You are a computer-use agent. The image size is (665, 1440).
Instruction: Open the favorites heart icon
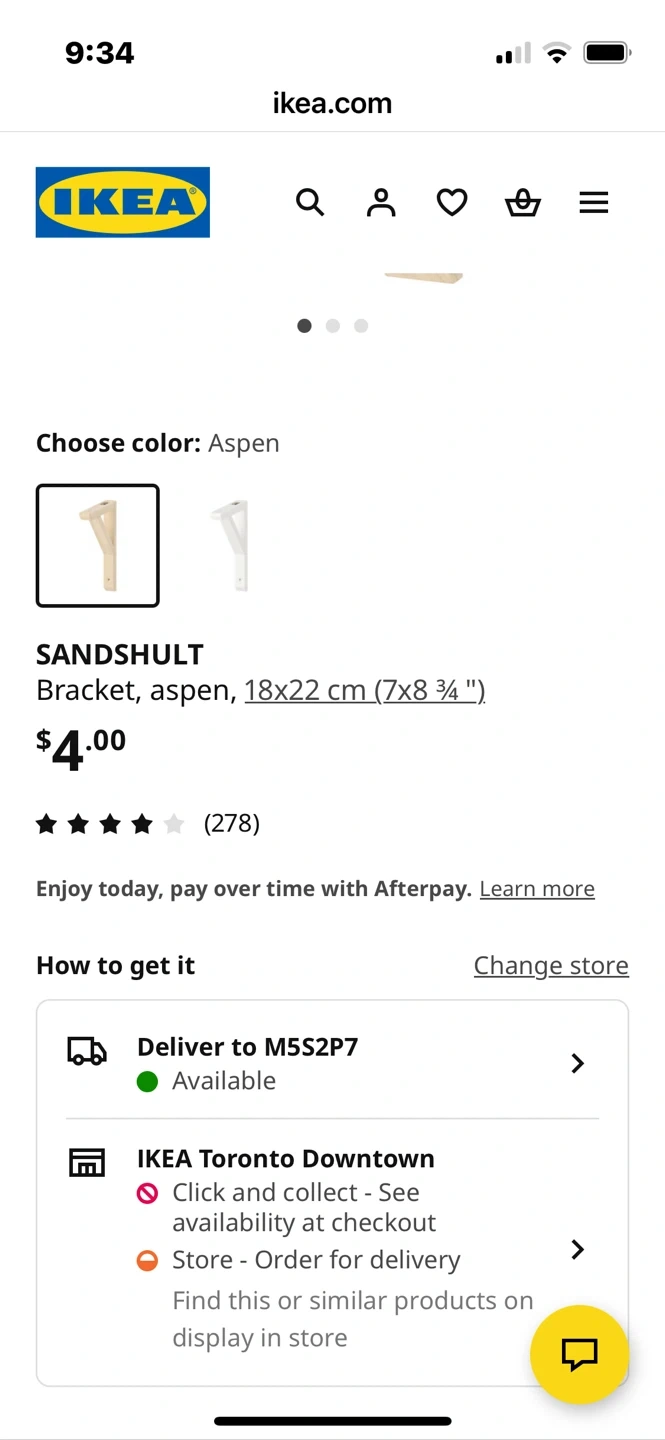[x=452, y=203]
